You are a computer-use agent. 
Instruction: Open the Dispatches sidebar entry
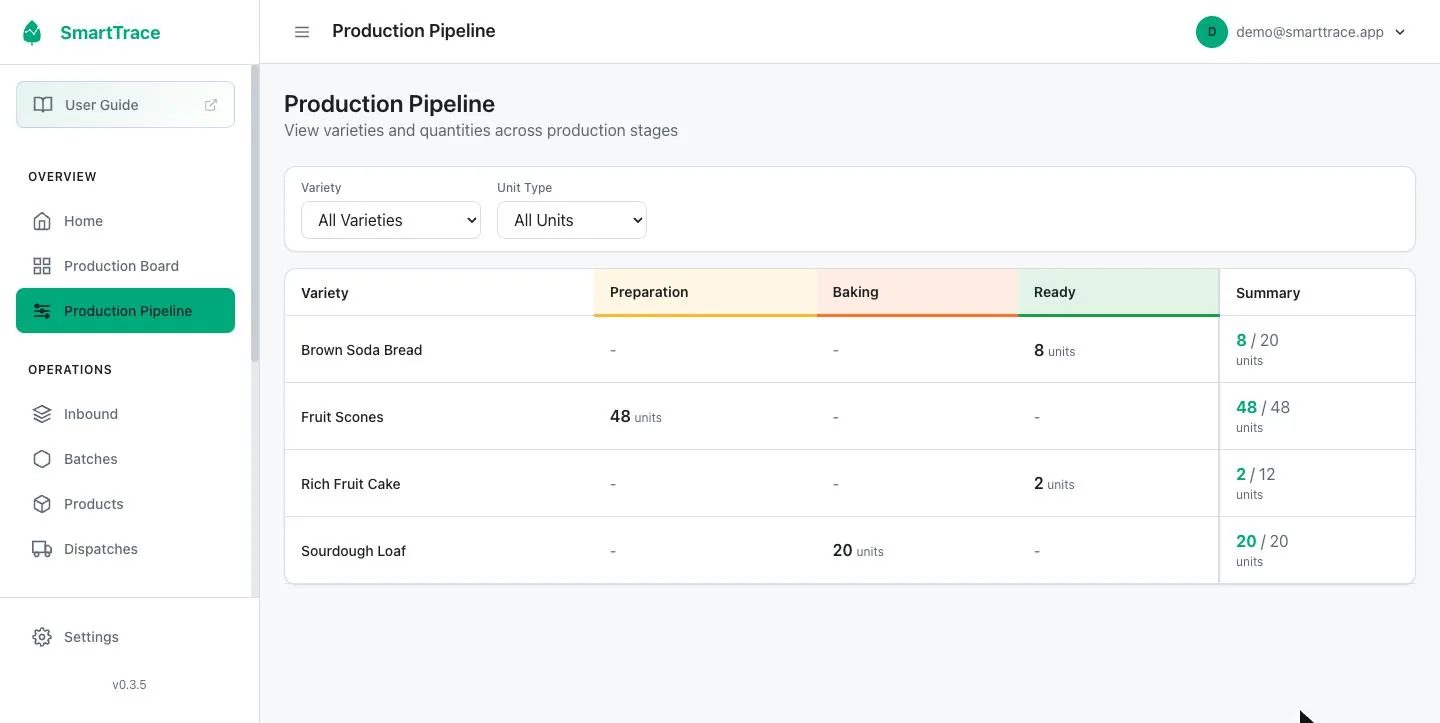[125, 549]
